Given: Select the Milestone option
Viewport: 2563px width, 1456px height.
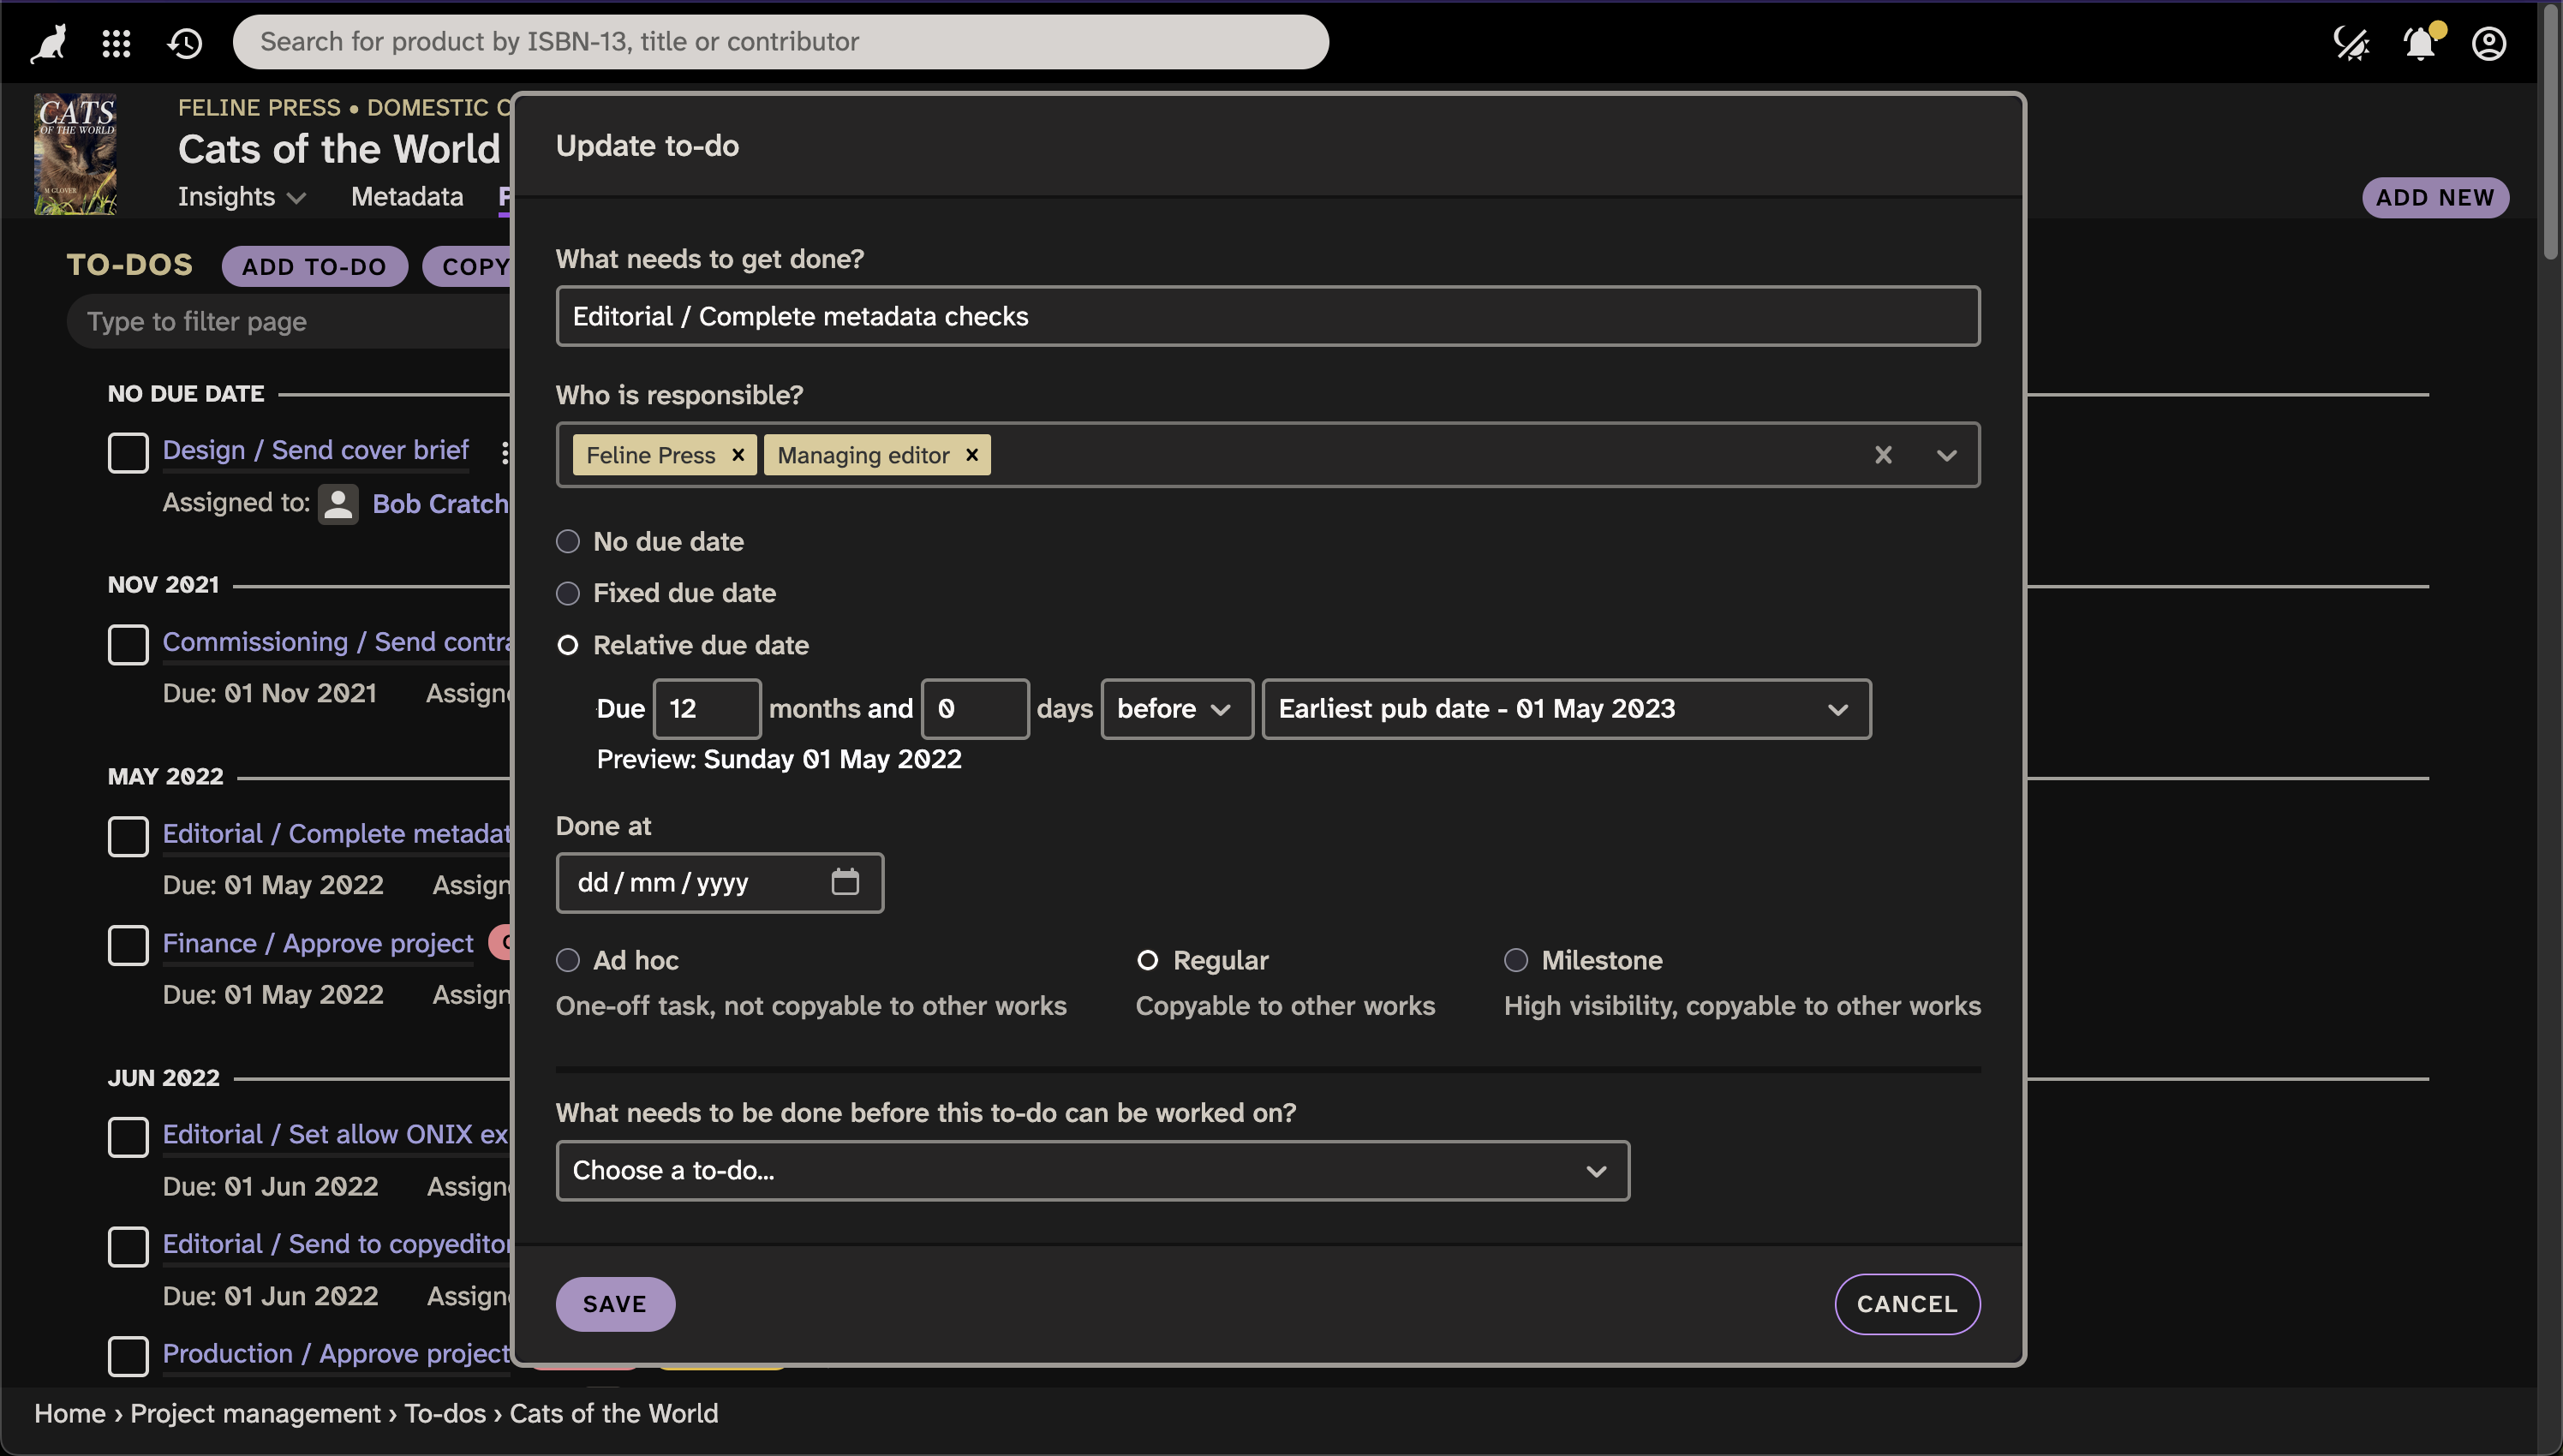Looking at the screenshot, I should (1515, 960).
